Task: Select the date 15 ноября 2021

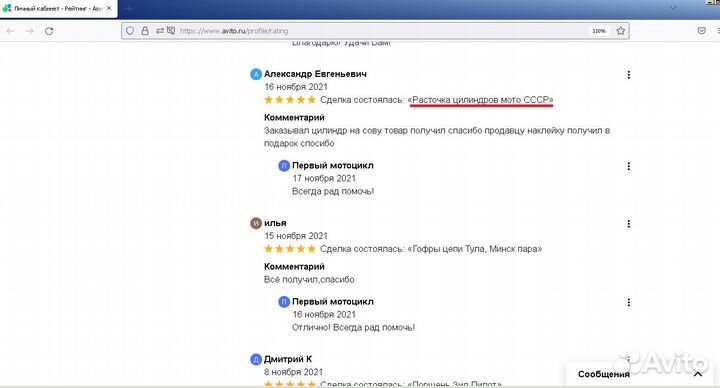Action: (296, 236)
